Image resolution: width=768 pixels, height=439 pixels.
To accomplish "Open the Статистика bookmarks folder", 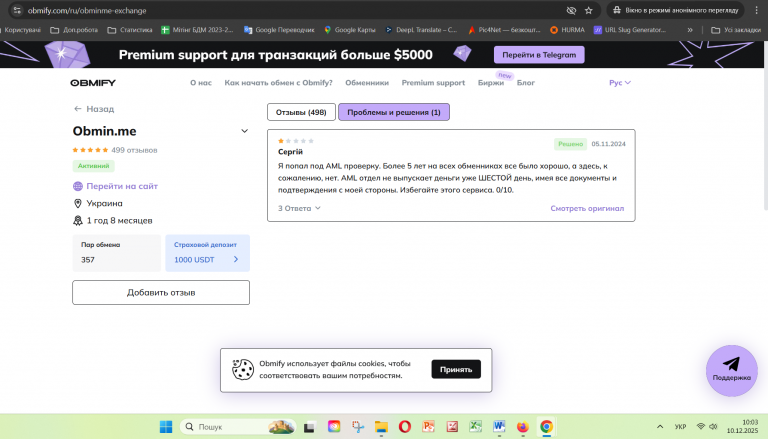I will tap(130, 30).
